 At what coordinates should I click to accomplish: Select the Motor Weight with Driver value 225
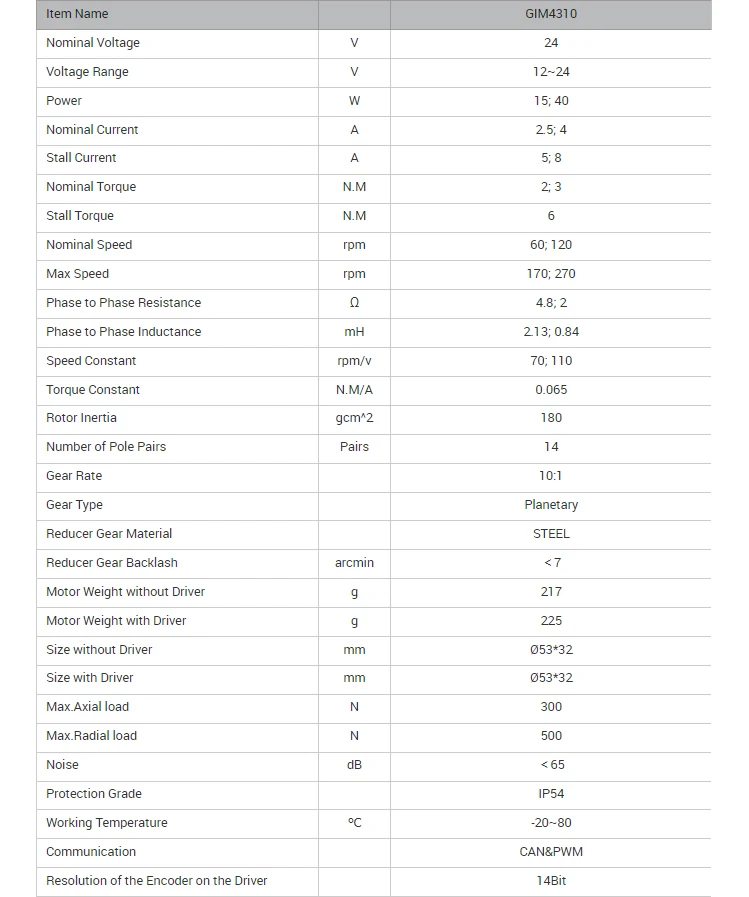pyautogui.click(x=551, y=621)
